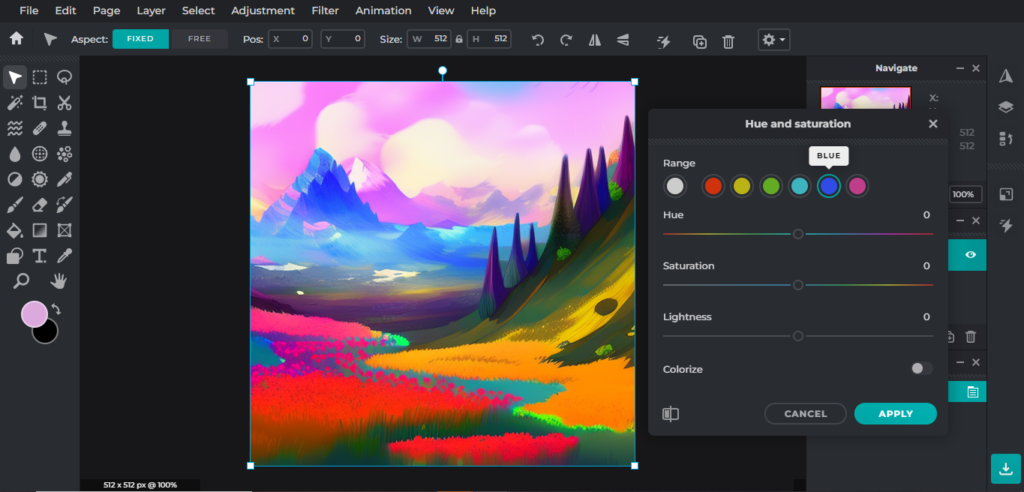1024x492 pixels.
Task: Select the Lasso select tool
Action: [64, 78]
